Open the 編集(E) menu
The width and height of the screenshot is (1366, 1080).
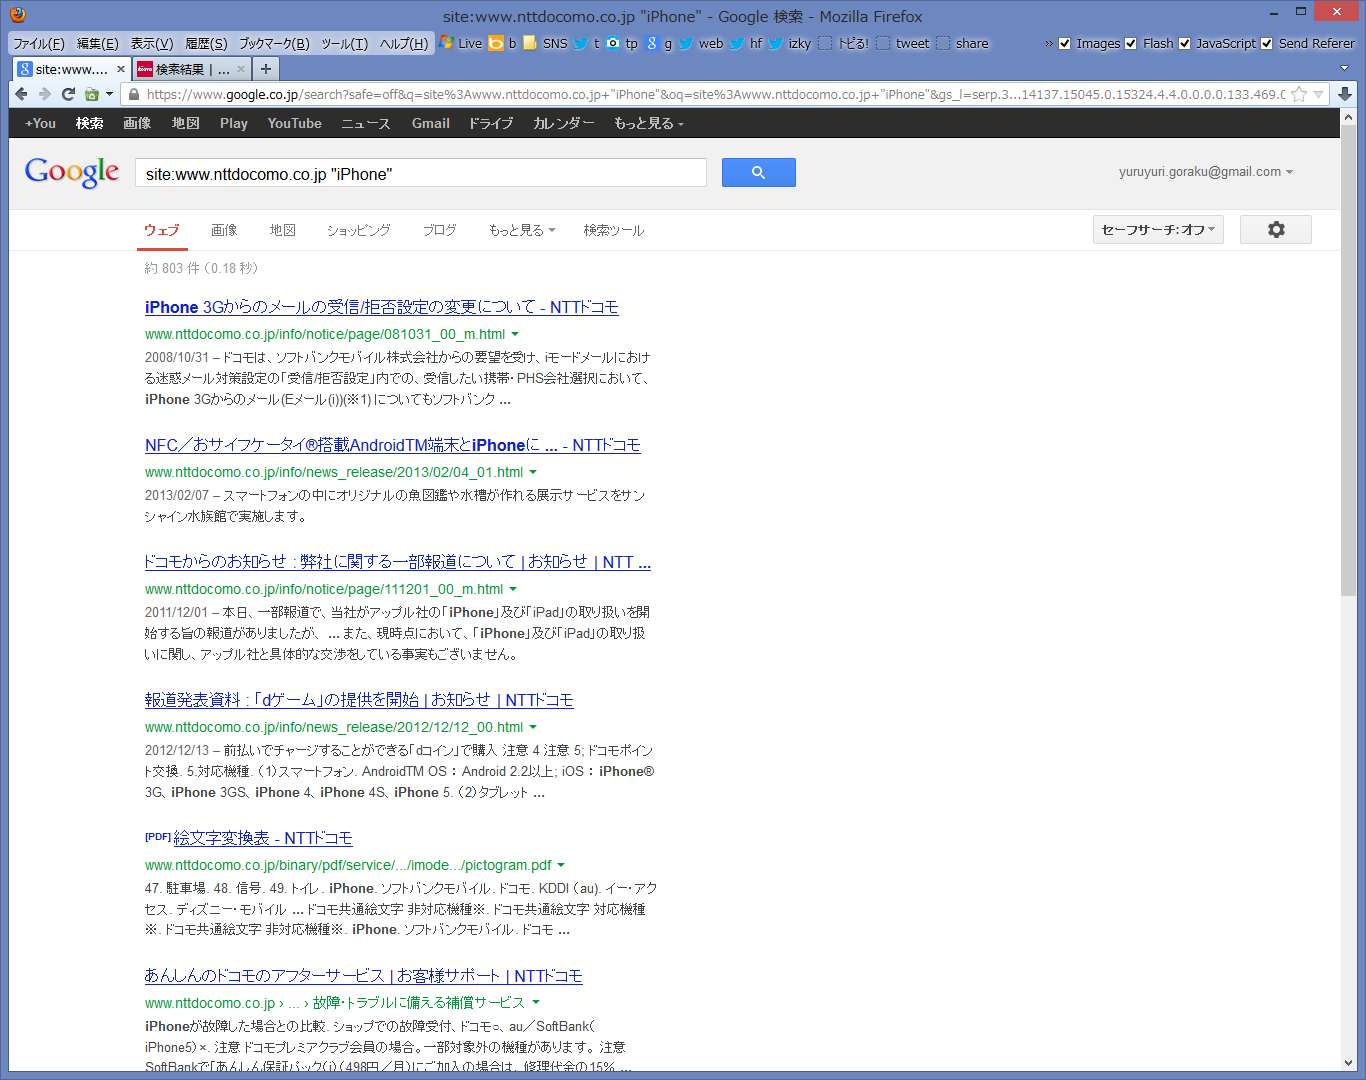[97, 43]
